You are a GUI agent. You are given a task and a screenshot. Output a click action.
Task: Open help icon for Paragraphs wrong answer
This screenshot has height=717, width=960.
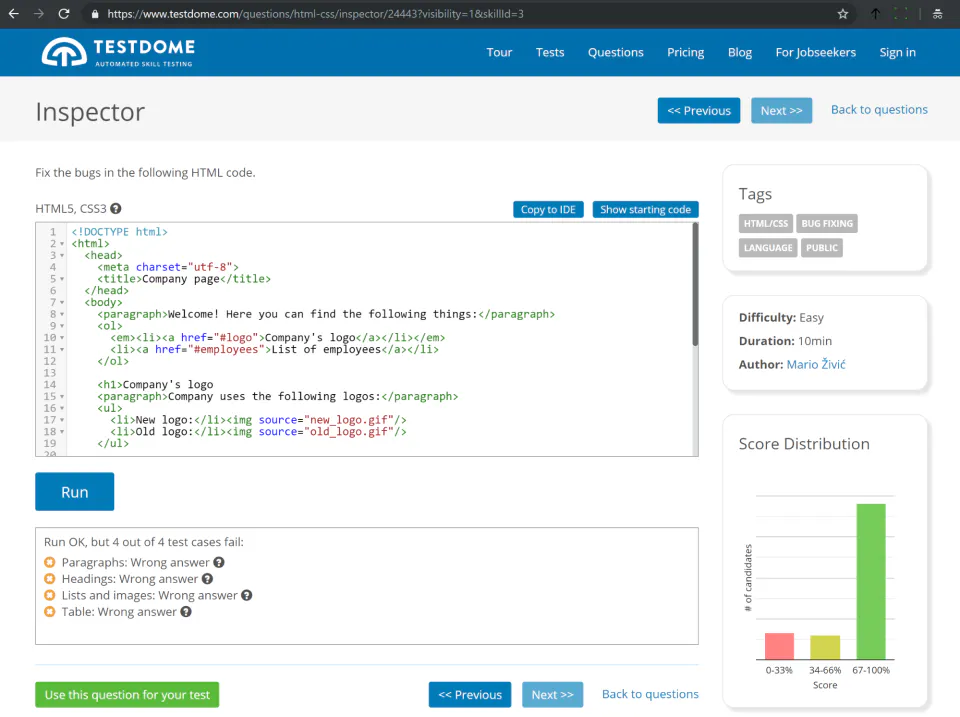(x=219, y=562)
